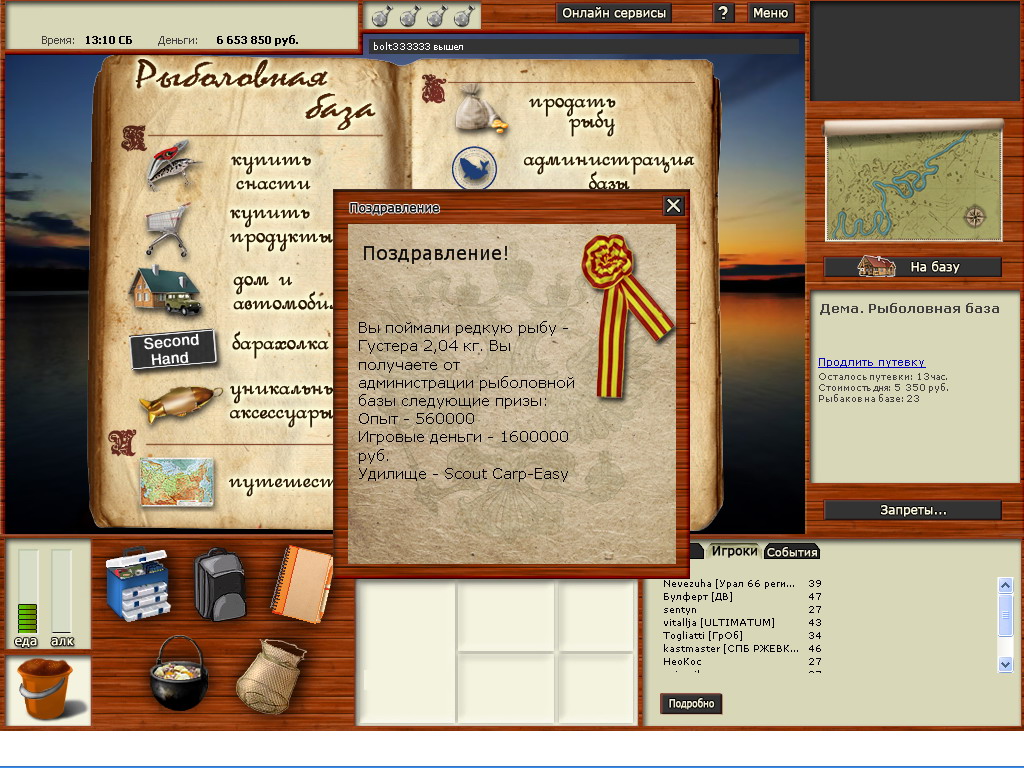Click the first float icon in top bar
Image resolution: width=1024 pixels, height=768 pixels.
(x=381, y=16)
